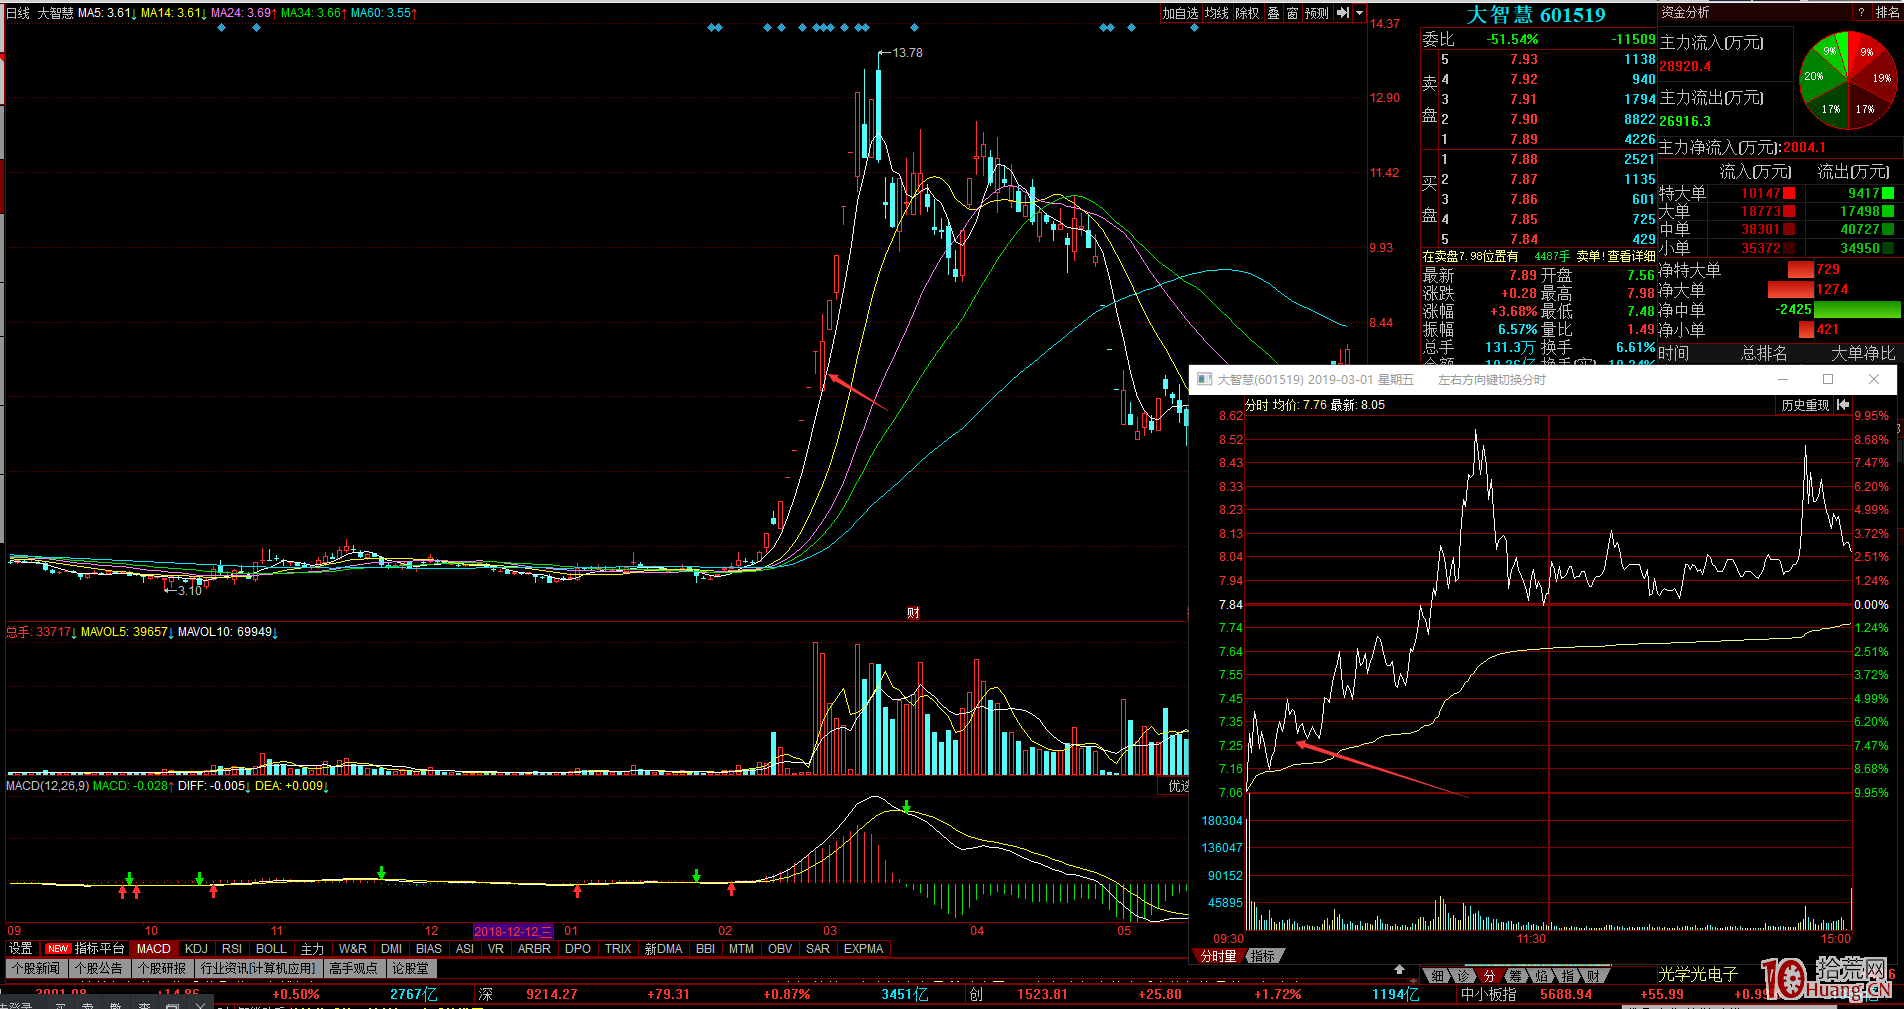Select the SAR indicator tab

click(x=818, y=948)
